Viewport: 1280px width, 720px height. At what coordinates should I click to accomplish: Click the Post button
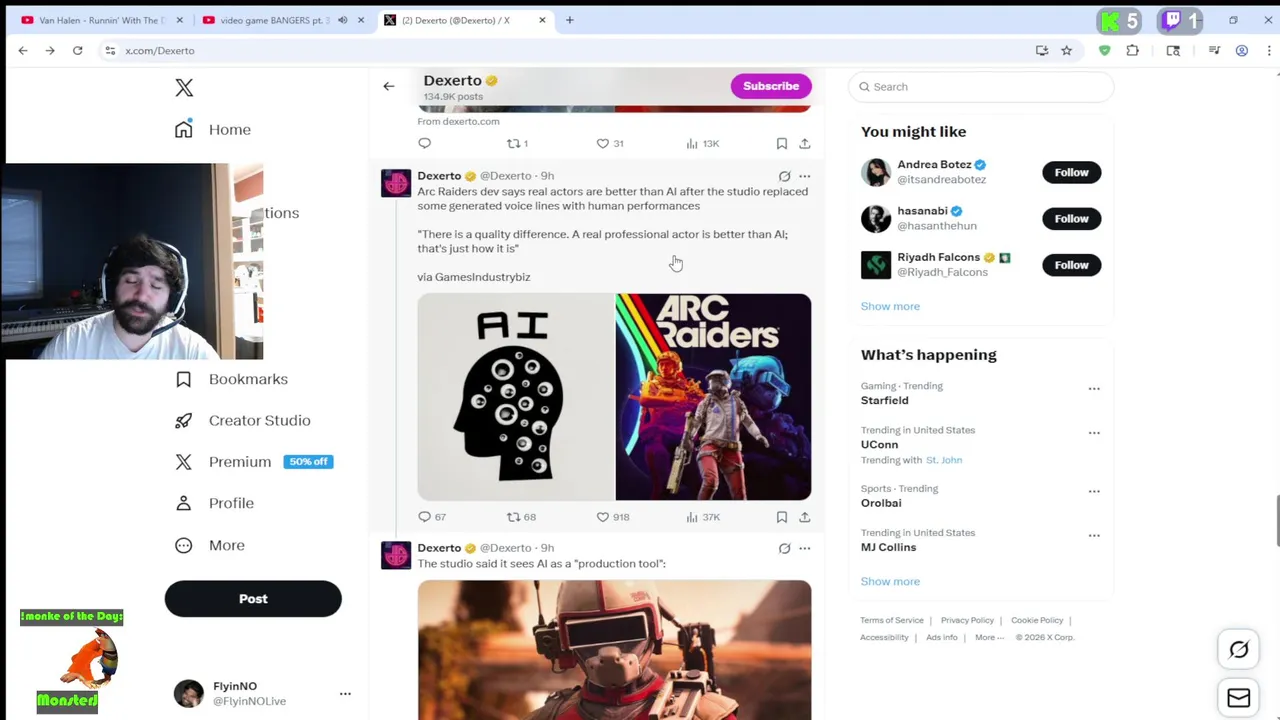pos(253,599)
